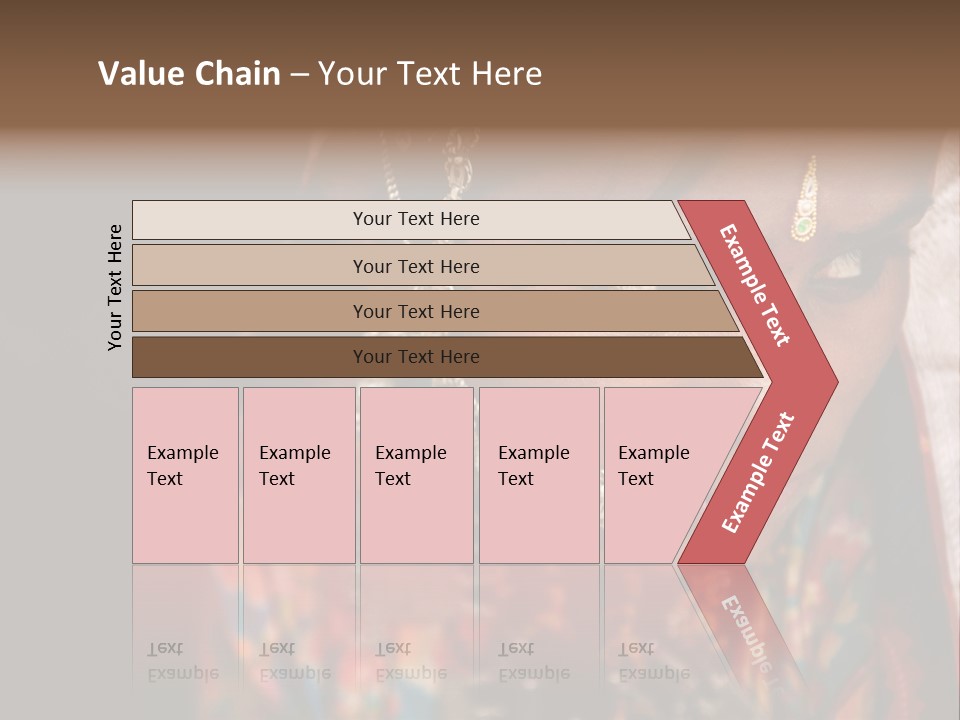The image size is (960, 720).
Task: Click the bold "Value Chain" title text
Action: 189,74
